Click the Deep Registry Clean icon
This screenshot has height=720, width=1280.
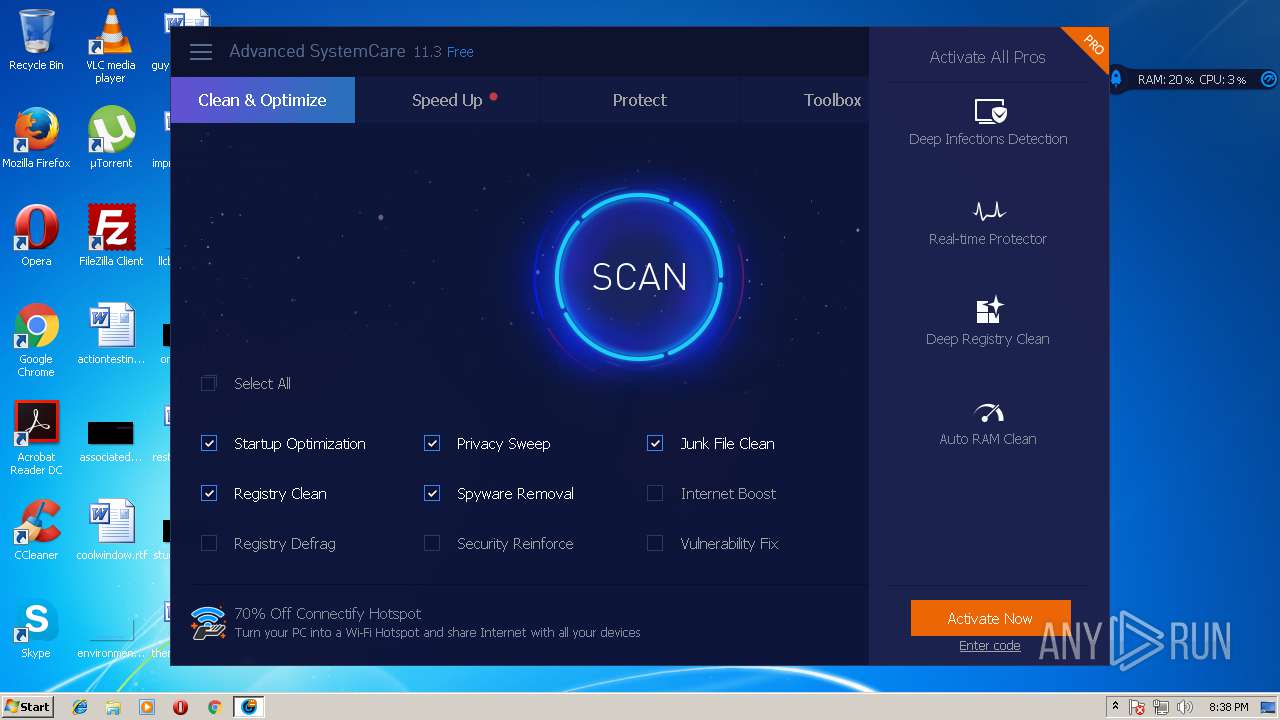click(989, 310)
